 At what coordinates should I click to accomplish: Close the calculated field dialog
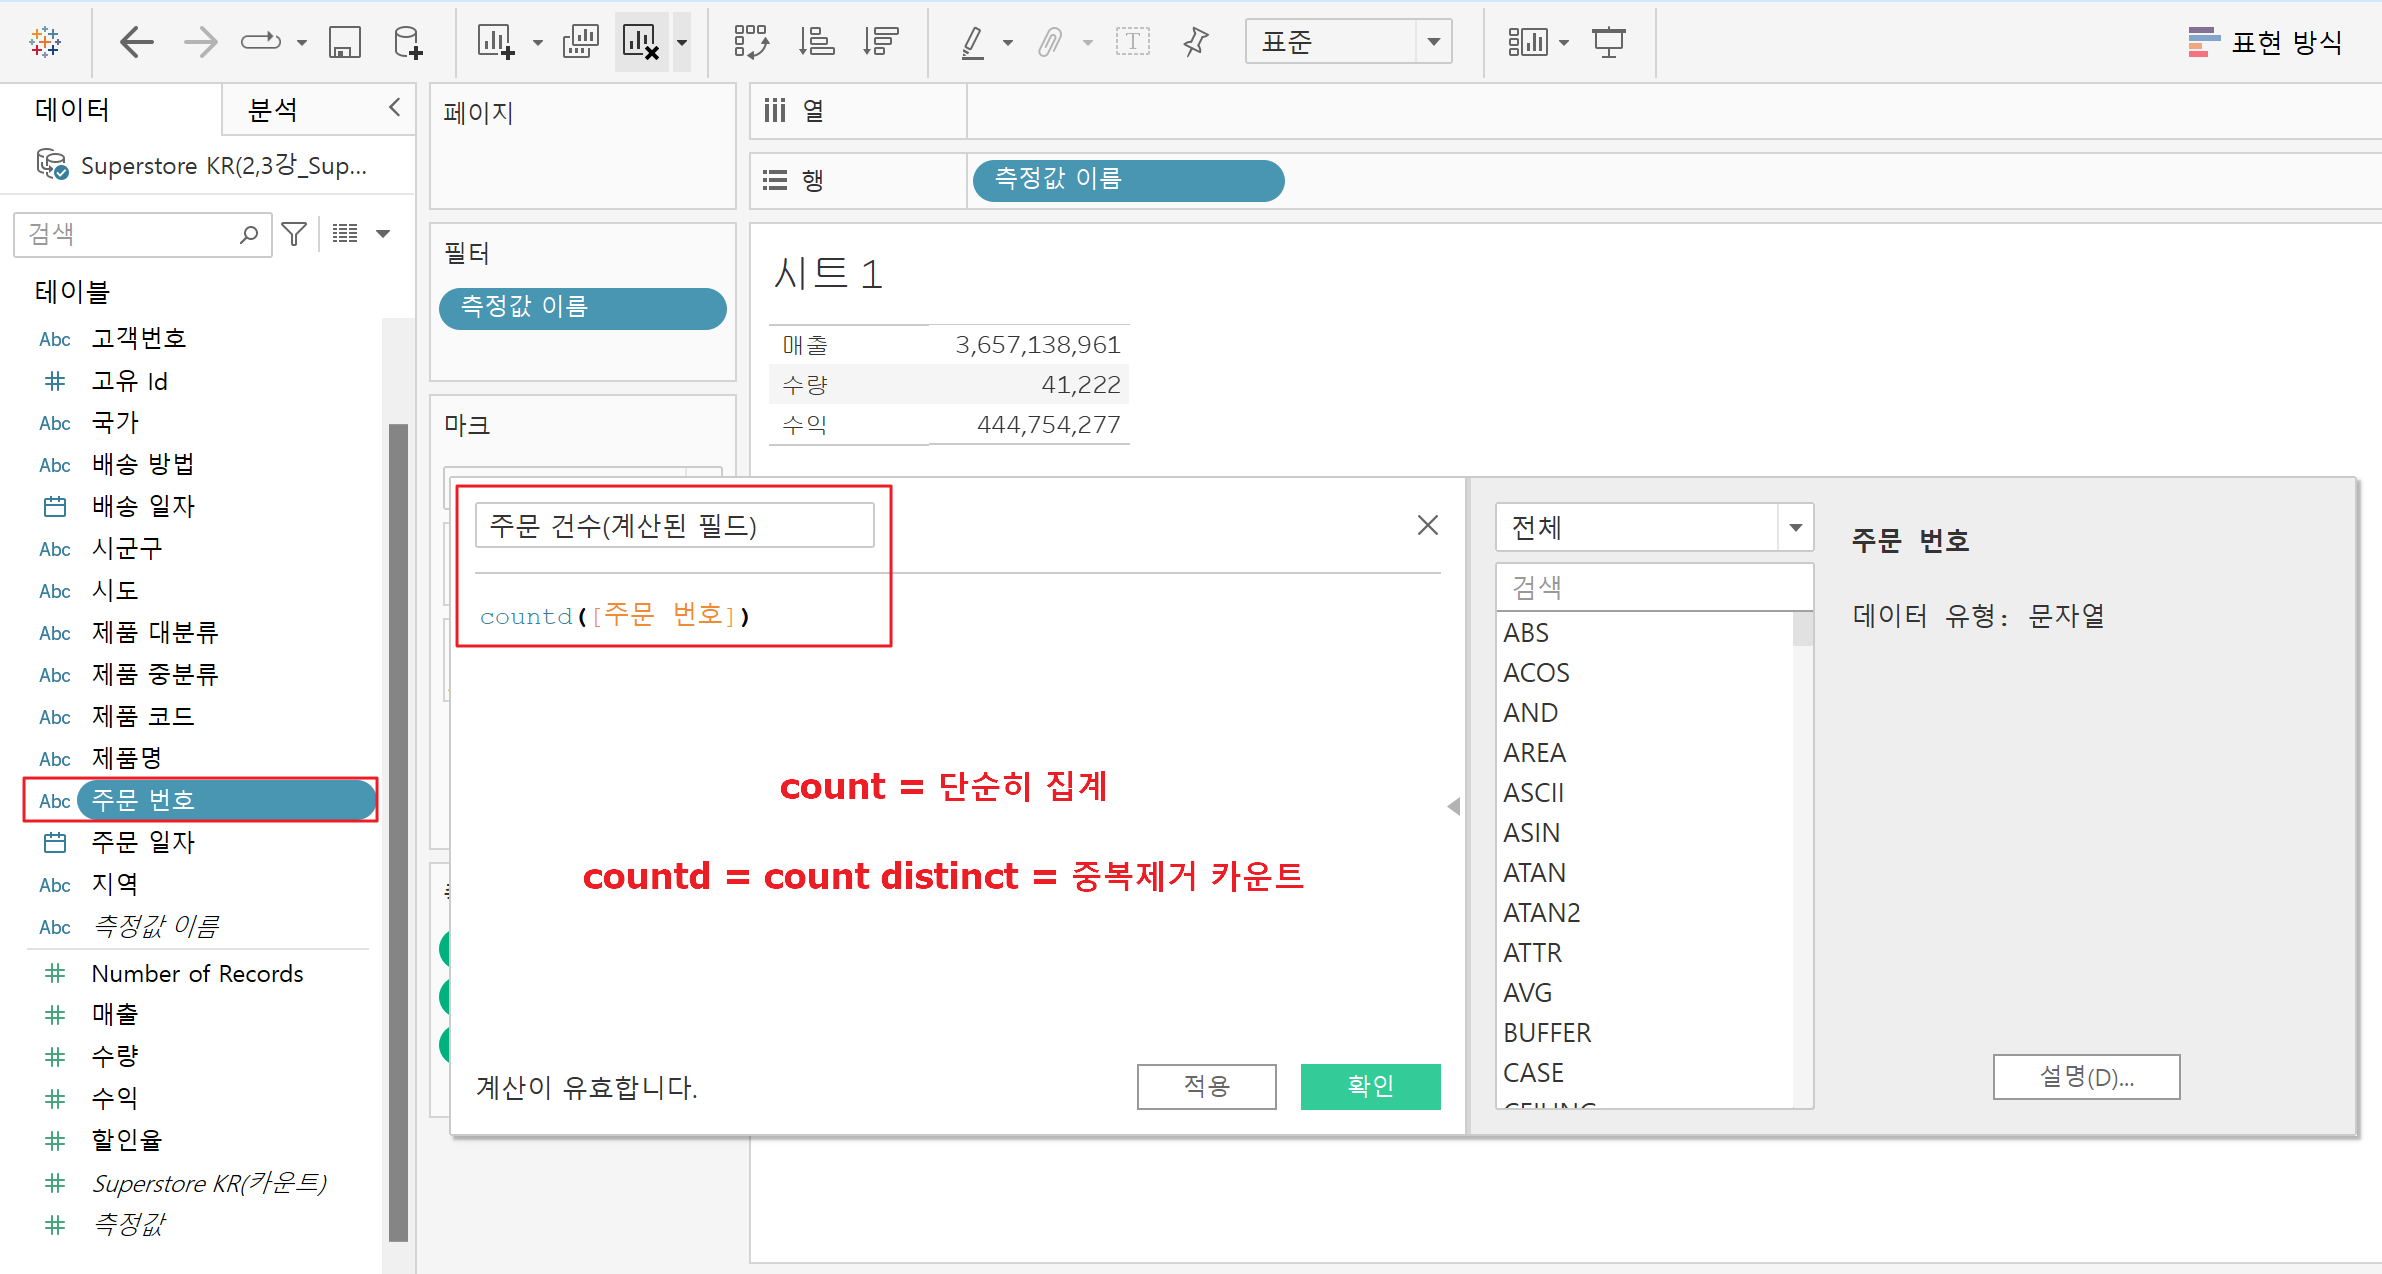click(x=1427, y=525)
